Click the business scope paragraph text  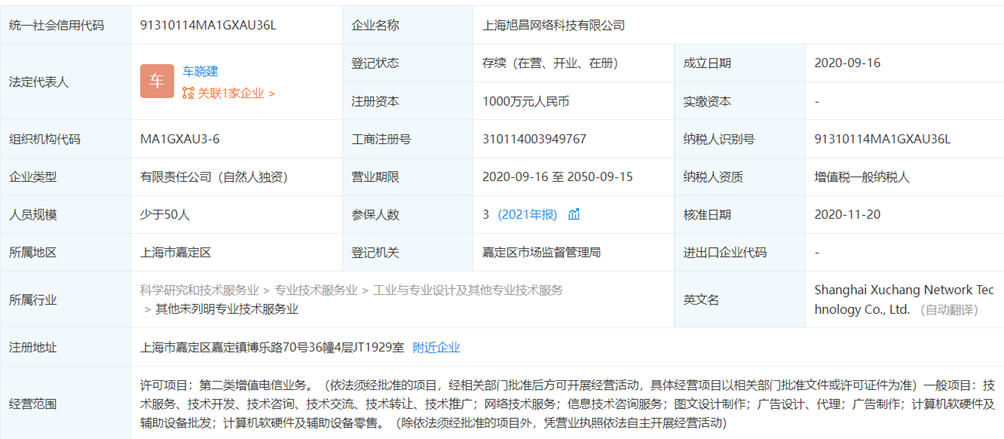pyautogui.click(x=567, y=404)
